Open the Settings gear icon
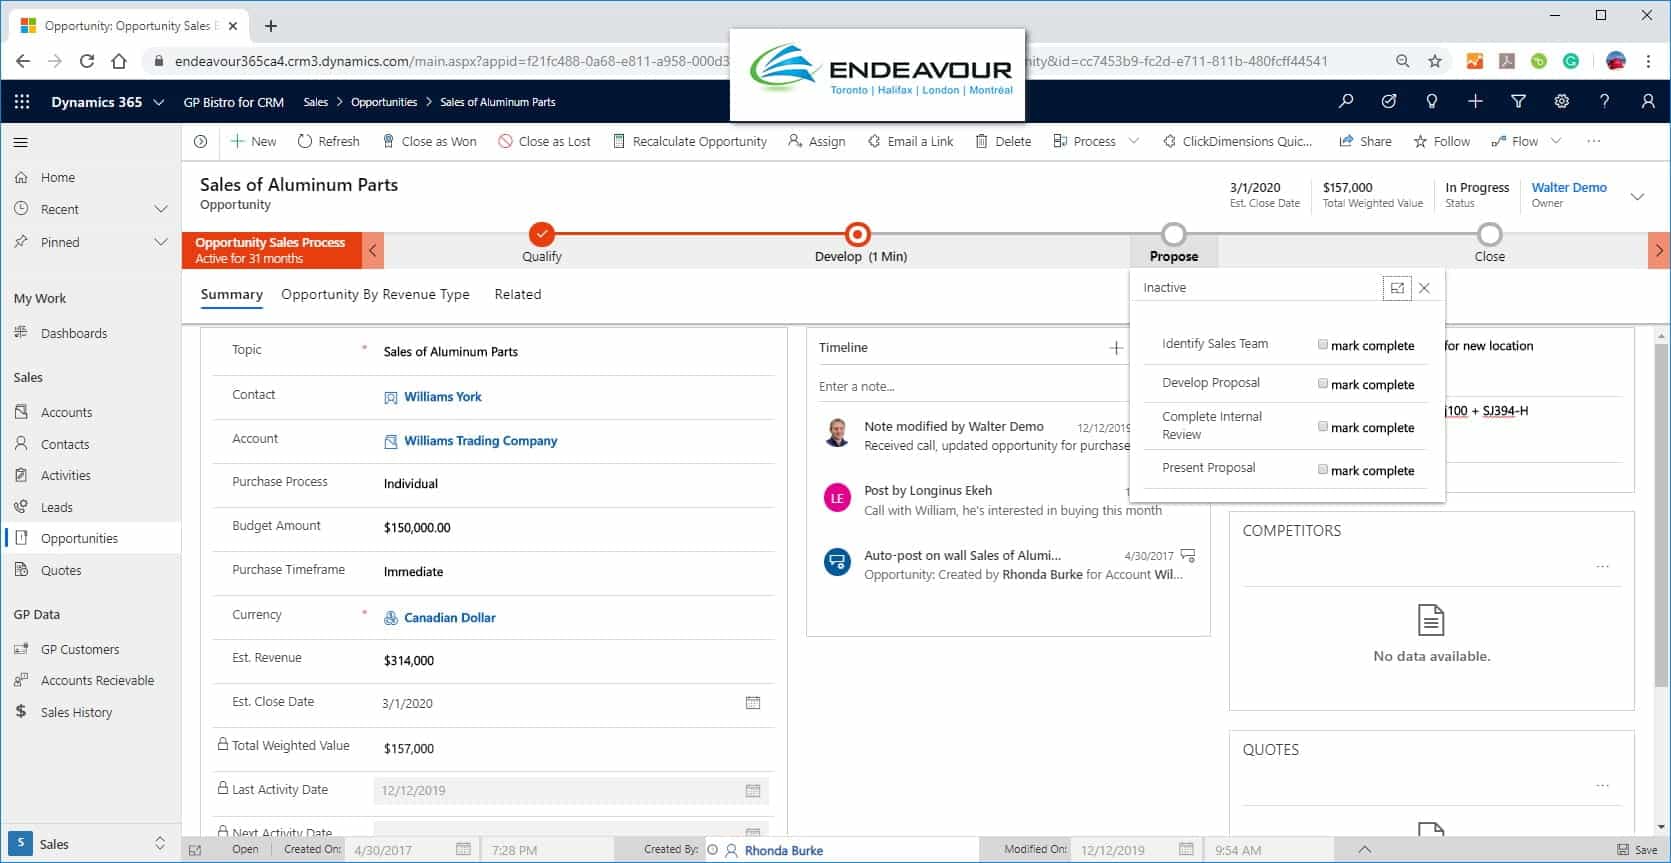This screenshot has width=1671, height=863. (1561, 101)
